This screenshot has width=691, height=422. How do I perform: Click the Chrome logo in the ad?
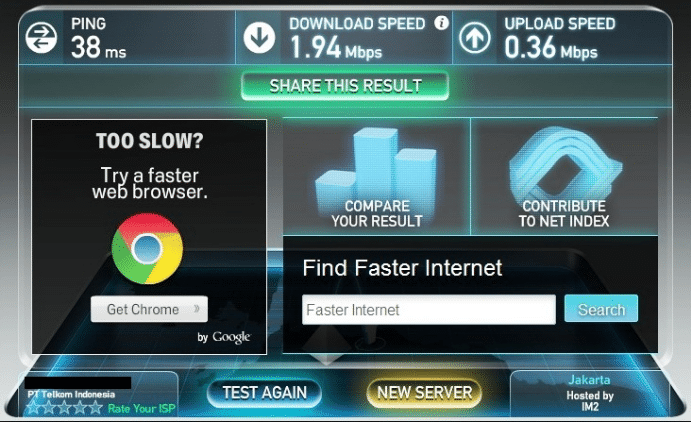click(x=147, y=248)
